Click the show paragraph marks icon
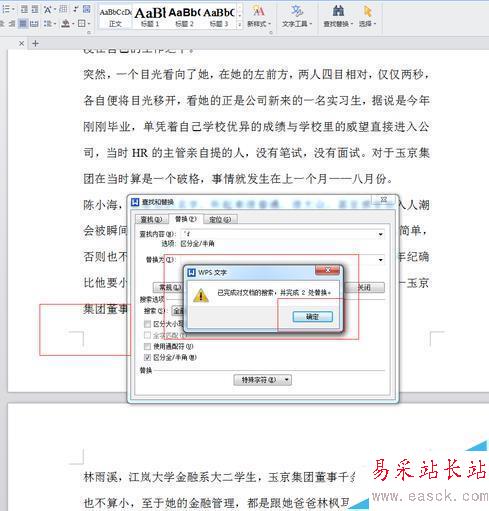This screenshot has height=511, width=489. 76,9
